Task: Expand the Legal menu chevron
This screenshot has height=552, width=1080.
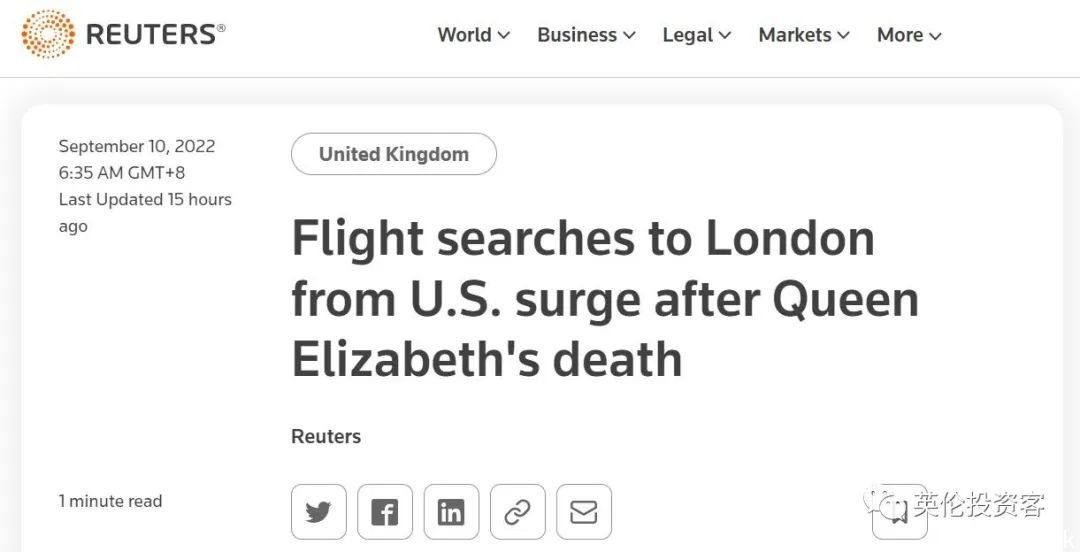Action: (725, 35)
